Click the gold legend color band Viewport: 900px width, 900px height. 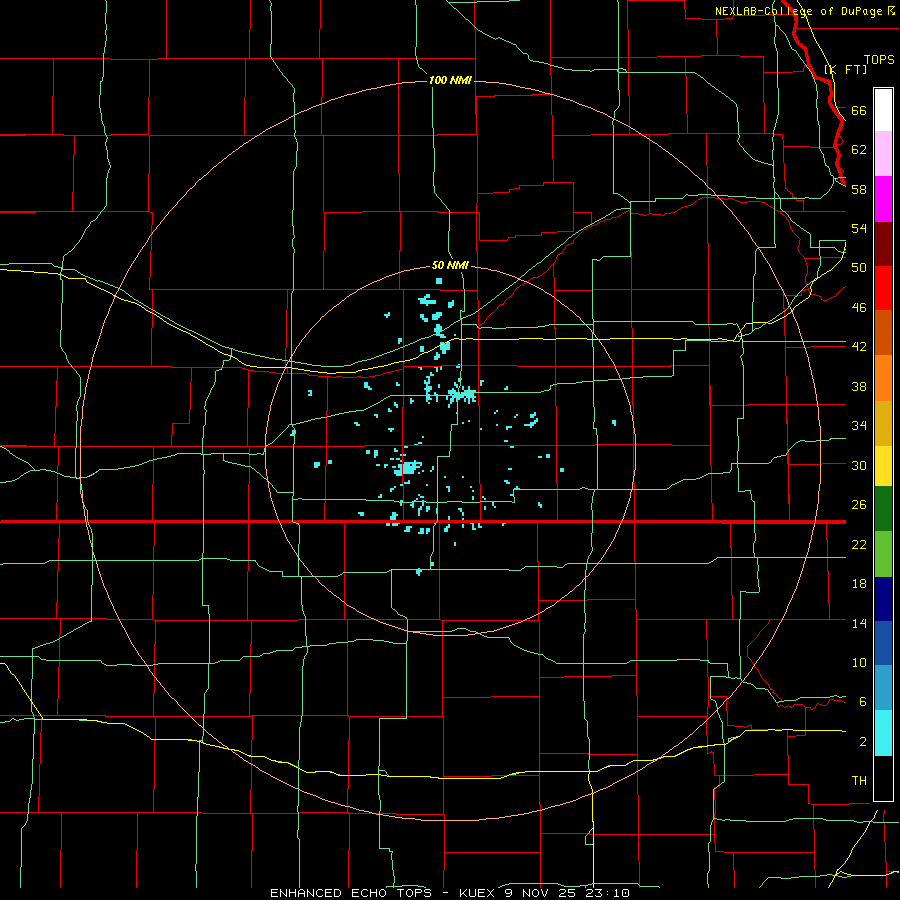(883, 423)
